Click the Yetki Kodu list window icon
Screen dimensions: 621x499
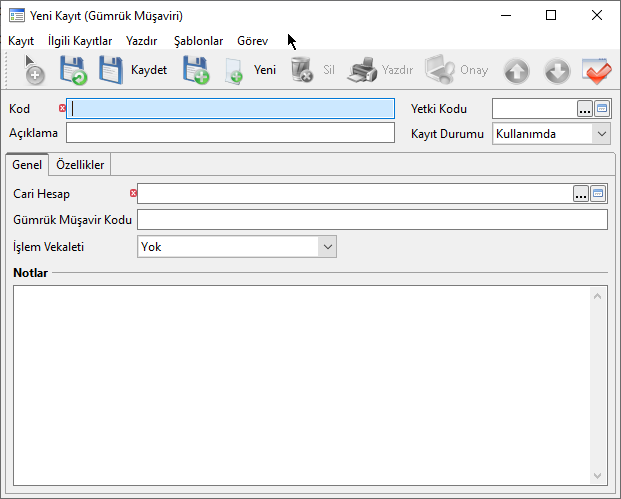coord(601,109)
